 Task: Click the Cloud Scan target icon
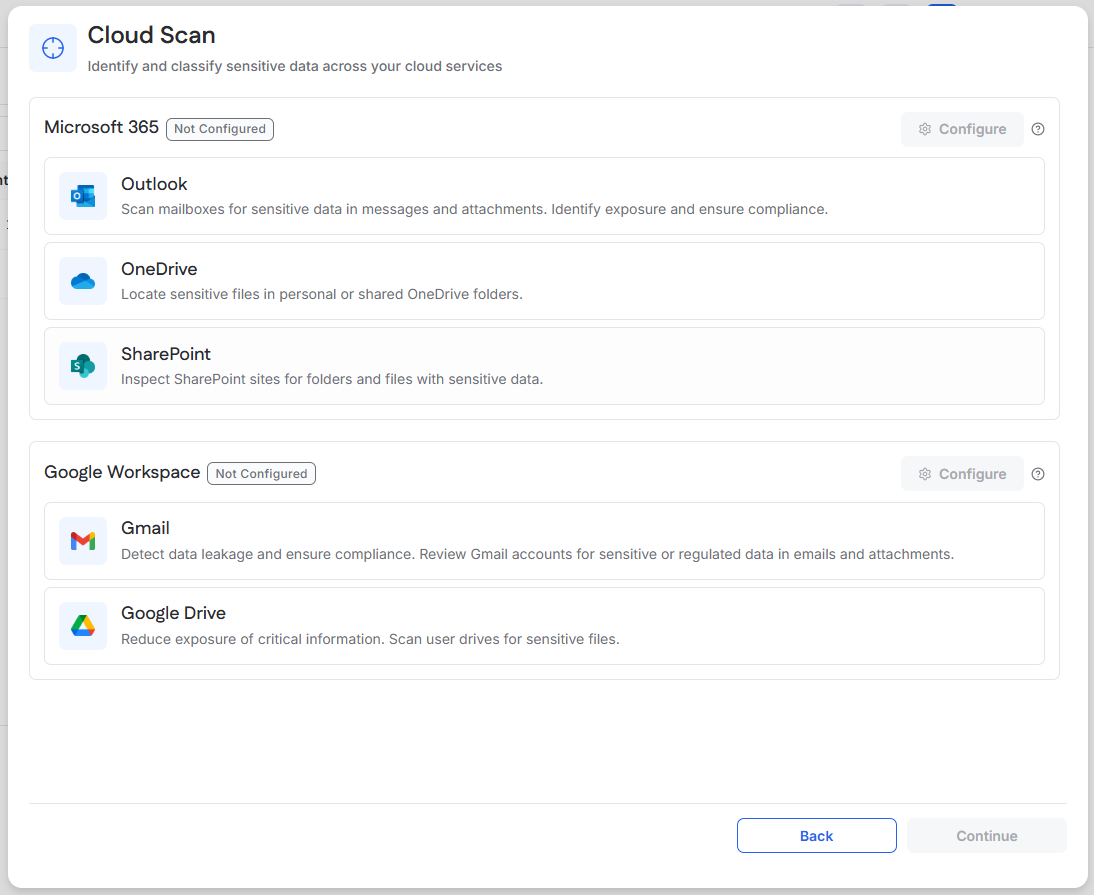pos(53,48)
